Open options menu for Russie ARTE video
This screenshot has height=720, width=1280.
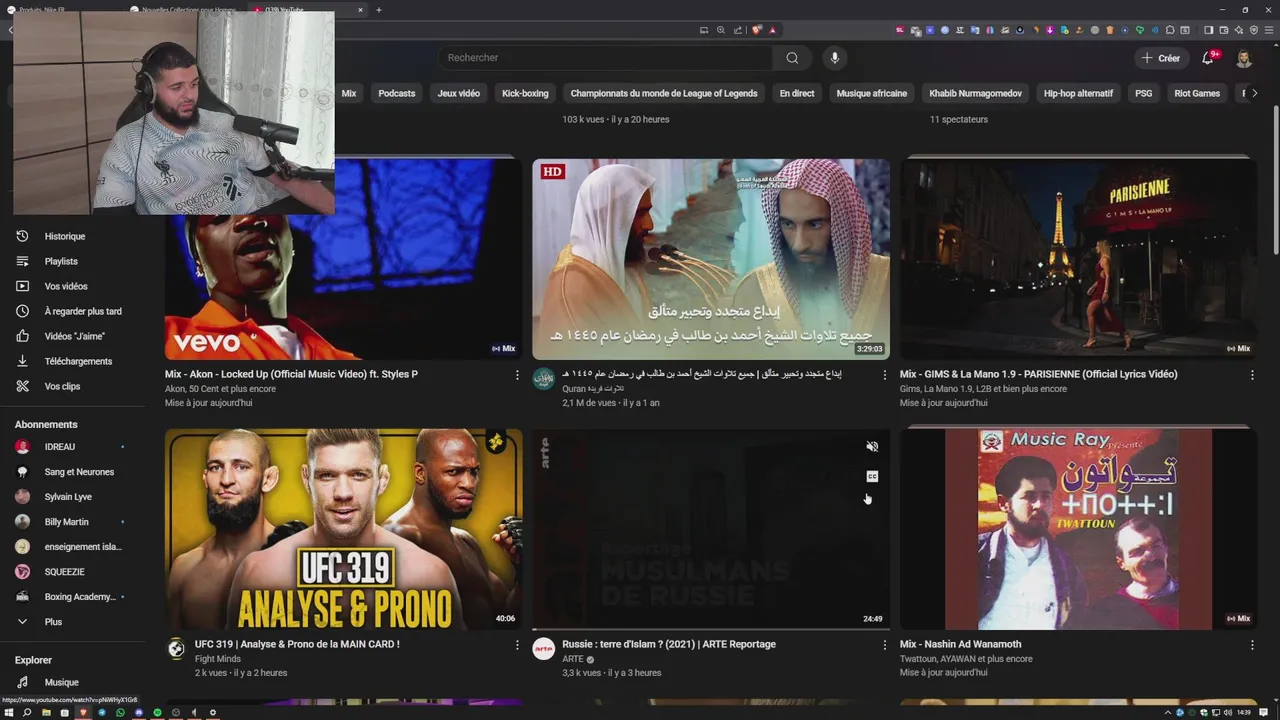(x=884, y=645)
